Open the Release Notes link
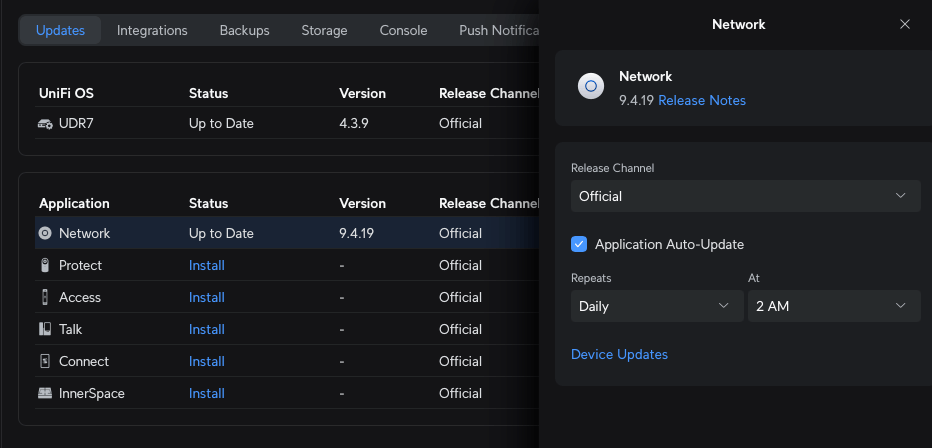Viewport: 932px width, 448px height. click(701, 100)
